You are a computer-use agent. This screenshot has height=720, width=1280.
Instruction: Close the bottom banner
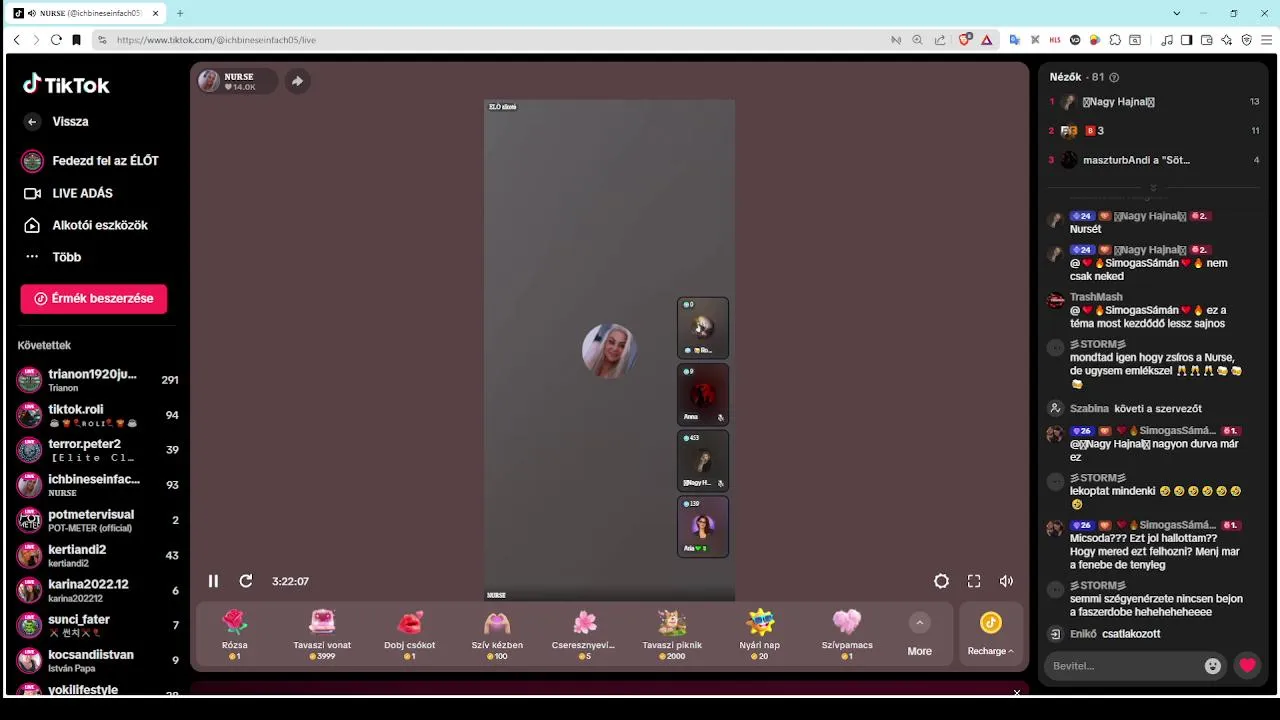[1017, 693]
